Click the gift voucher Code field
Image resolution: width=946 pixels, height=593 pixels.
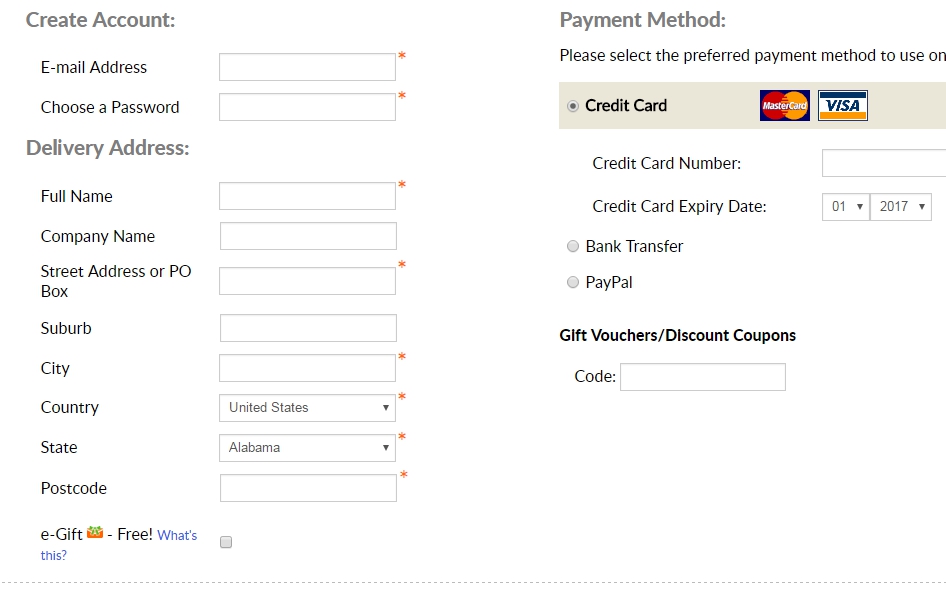(x=702, y=377)
